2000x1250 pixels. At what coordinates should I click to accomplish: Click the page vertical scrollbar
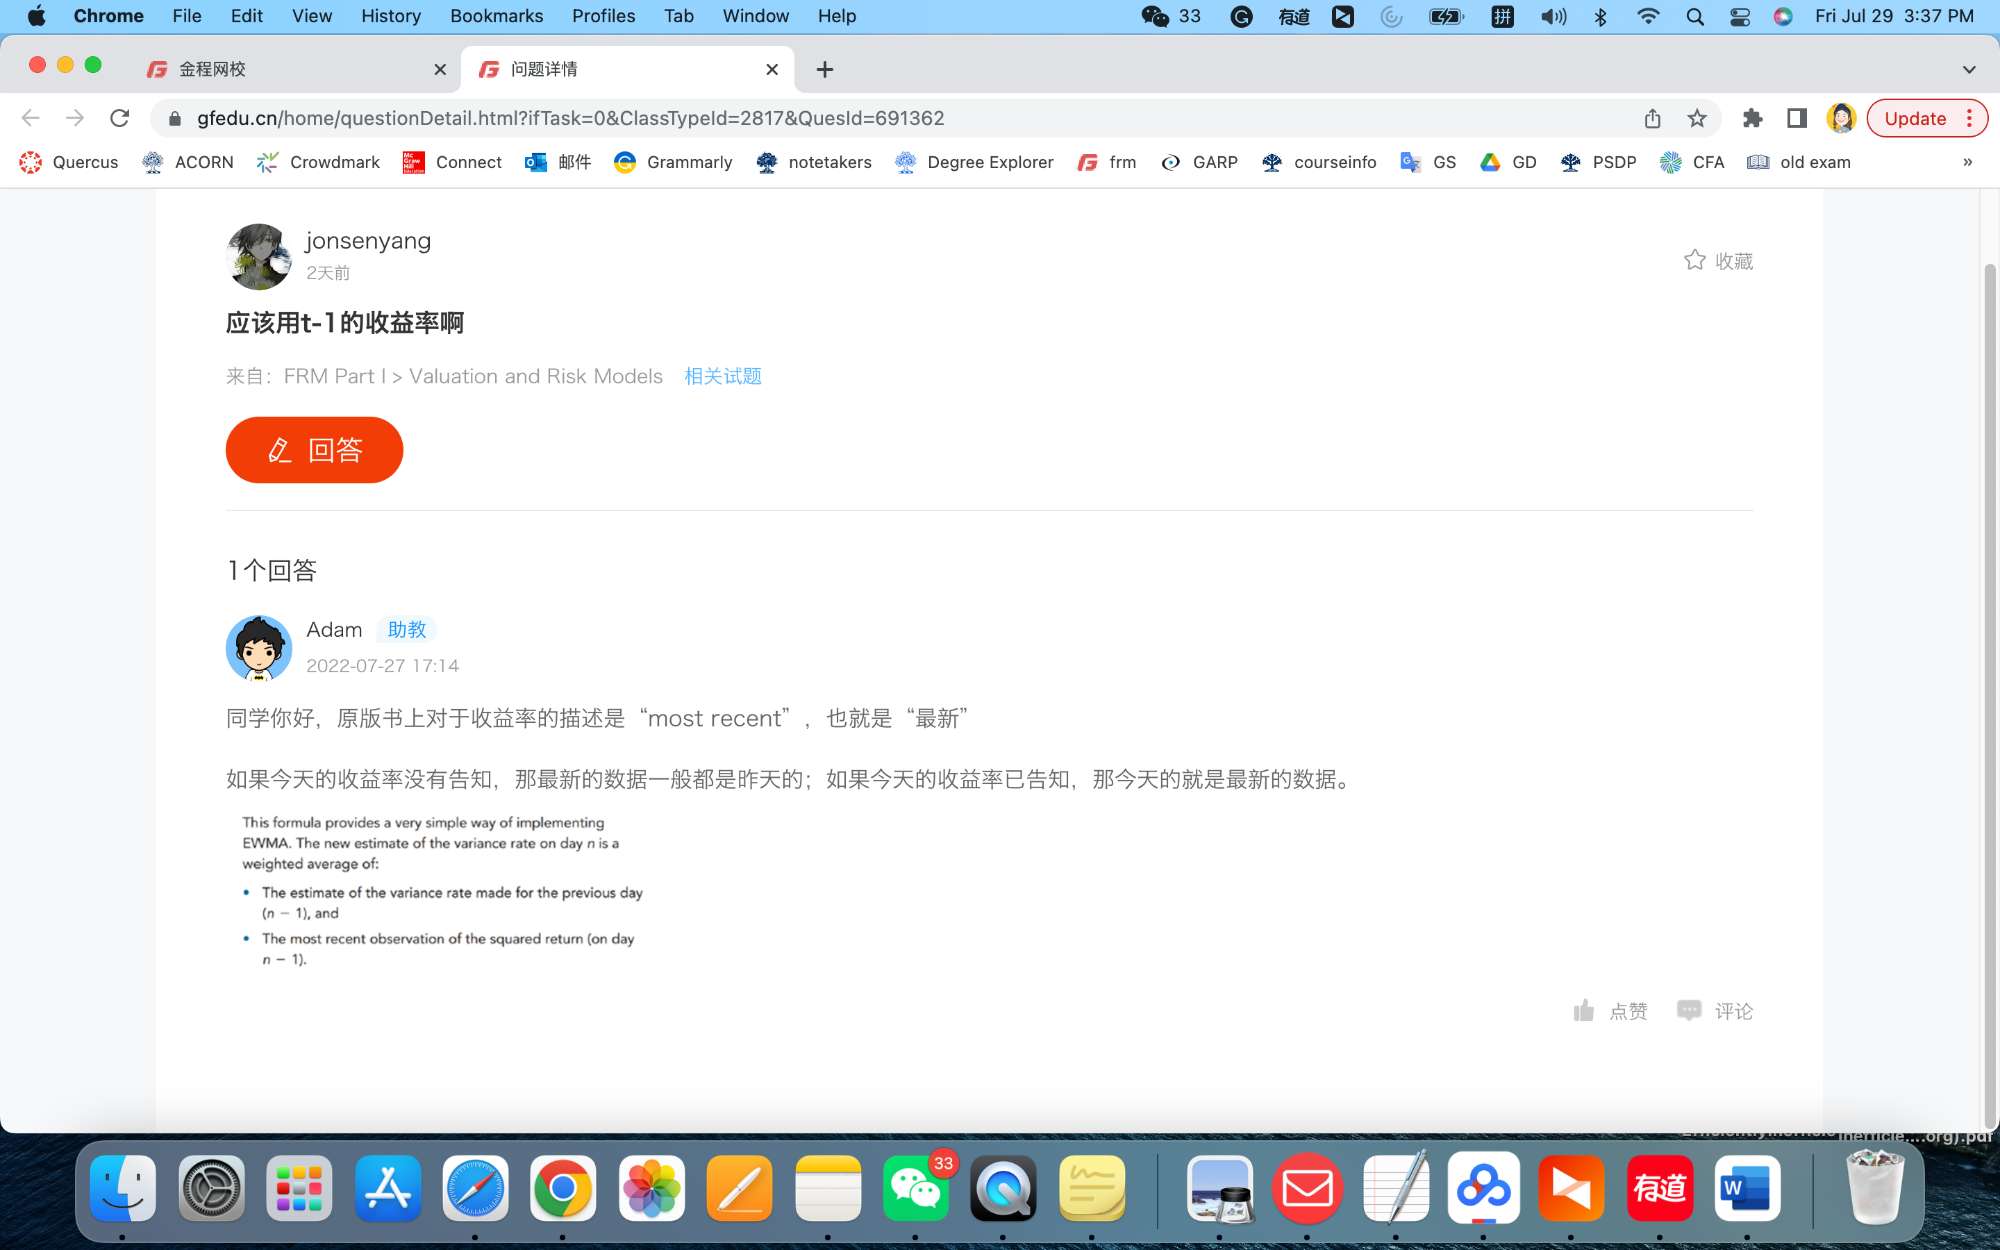point(1989,690)
